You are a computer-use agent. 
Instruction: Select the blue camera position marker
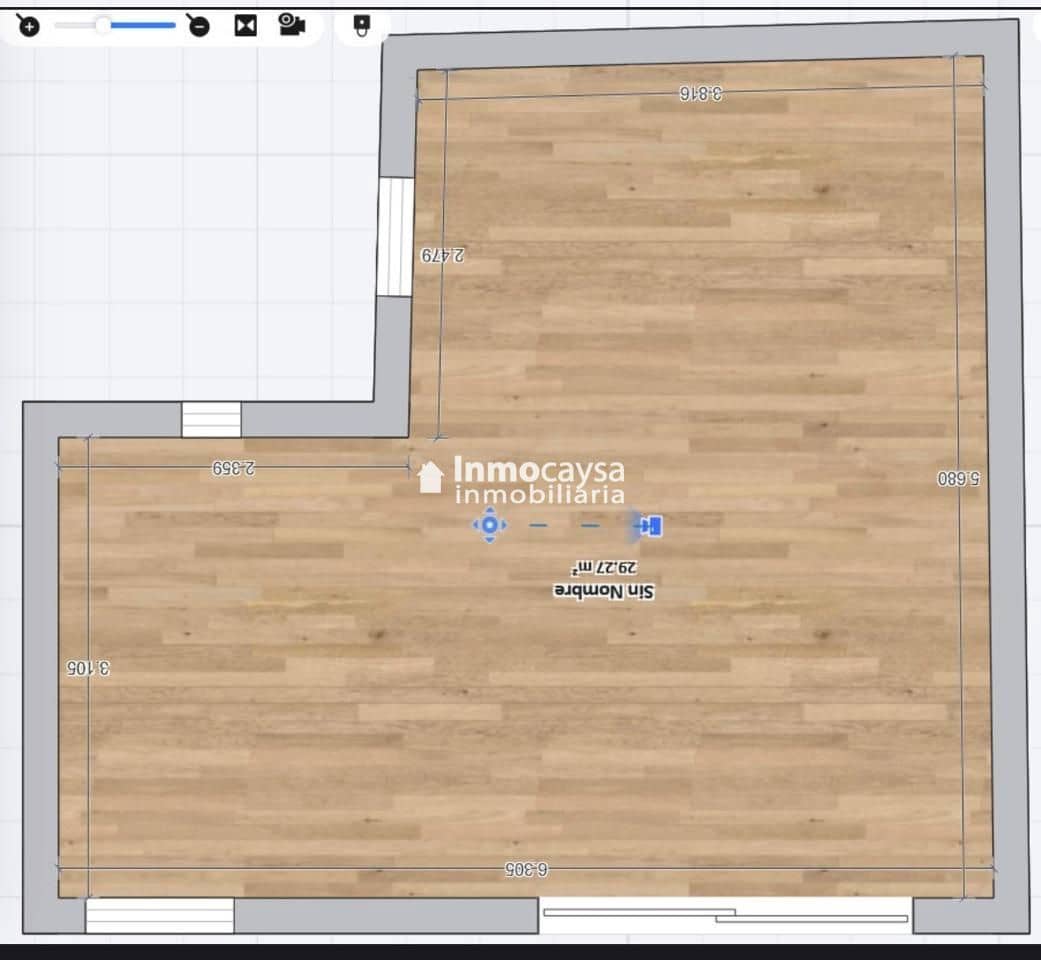(652, 525)
